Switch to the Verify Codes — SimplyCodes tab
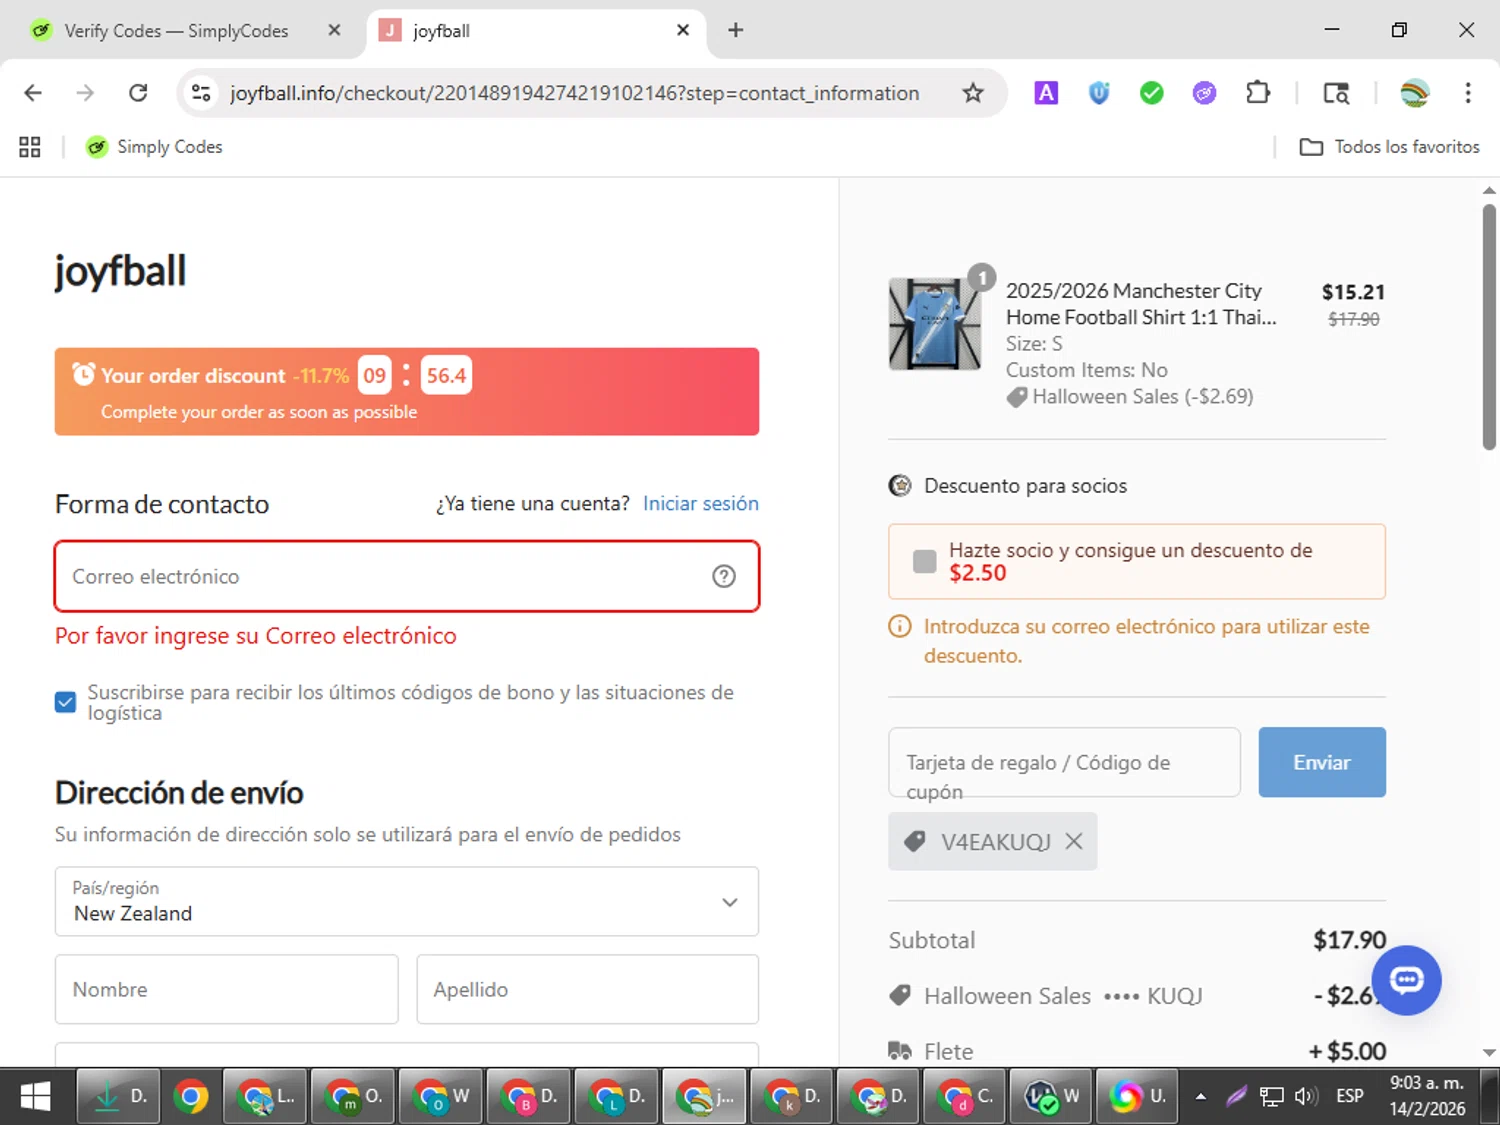Screen dimensions: 1500x1125 pyautogui.click(x=176, y=31)
